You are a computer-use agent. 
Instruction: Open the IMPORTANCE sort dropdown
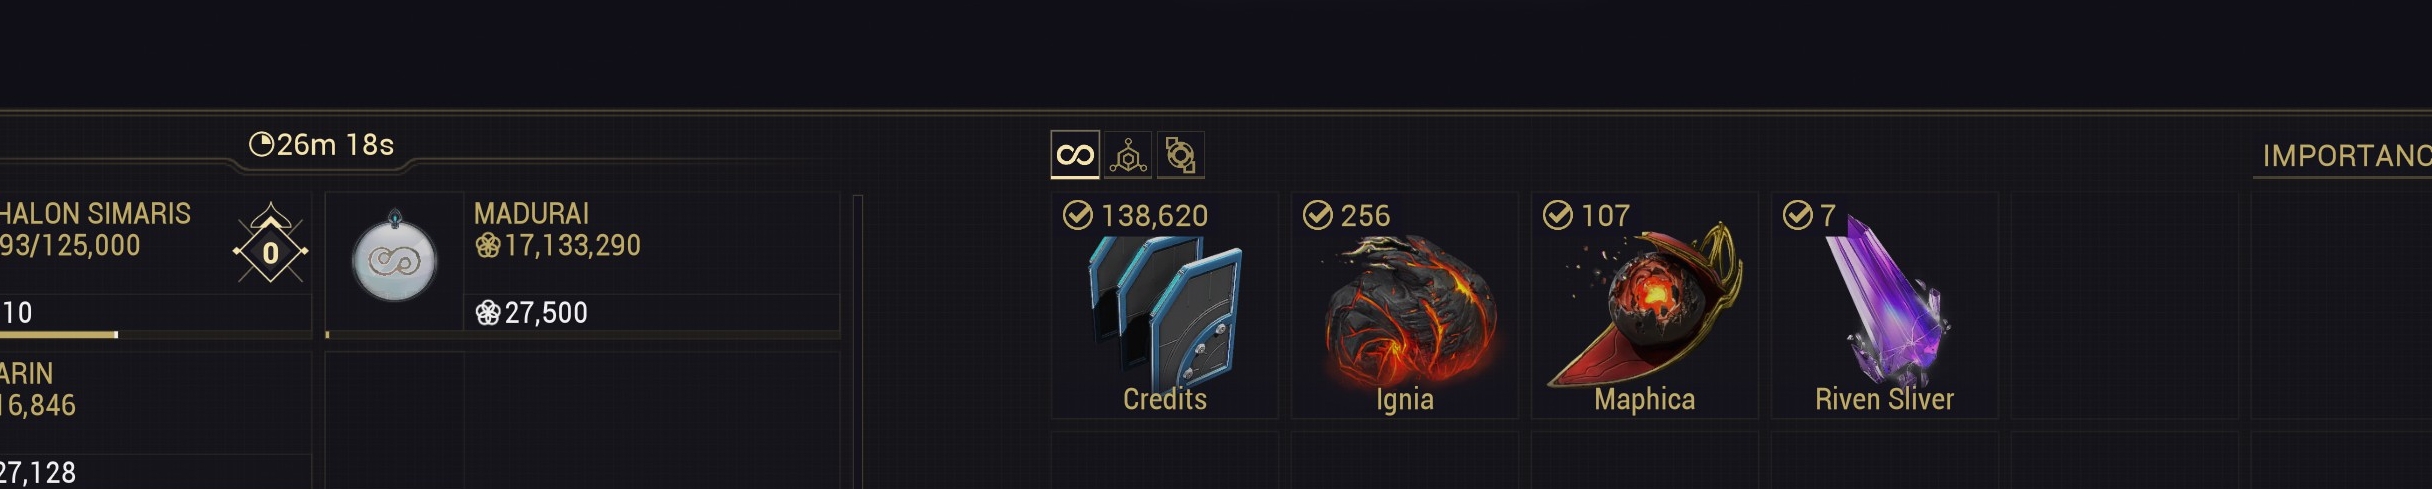2342,156
